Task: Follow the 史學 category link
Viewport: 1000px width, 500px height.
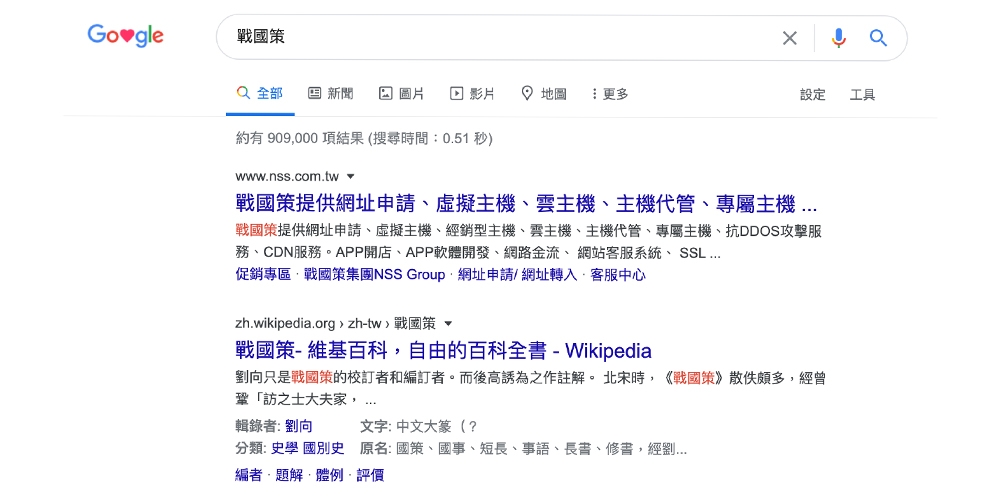Action: (284, 448)
